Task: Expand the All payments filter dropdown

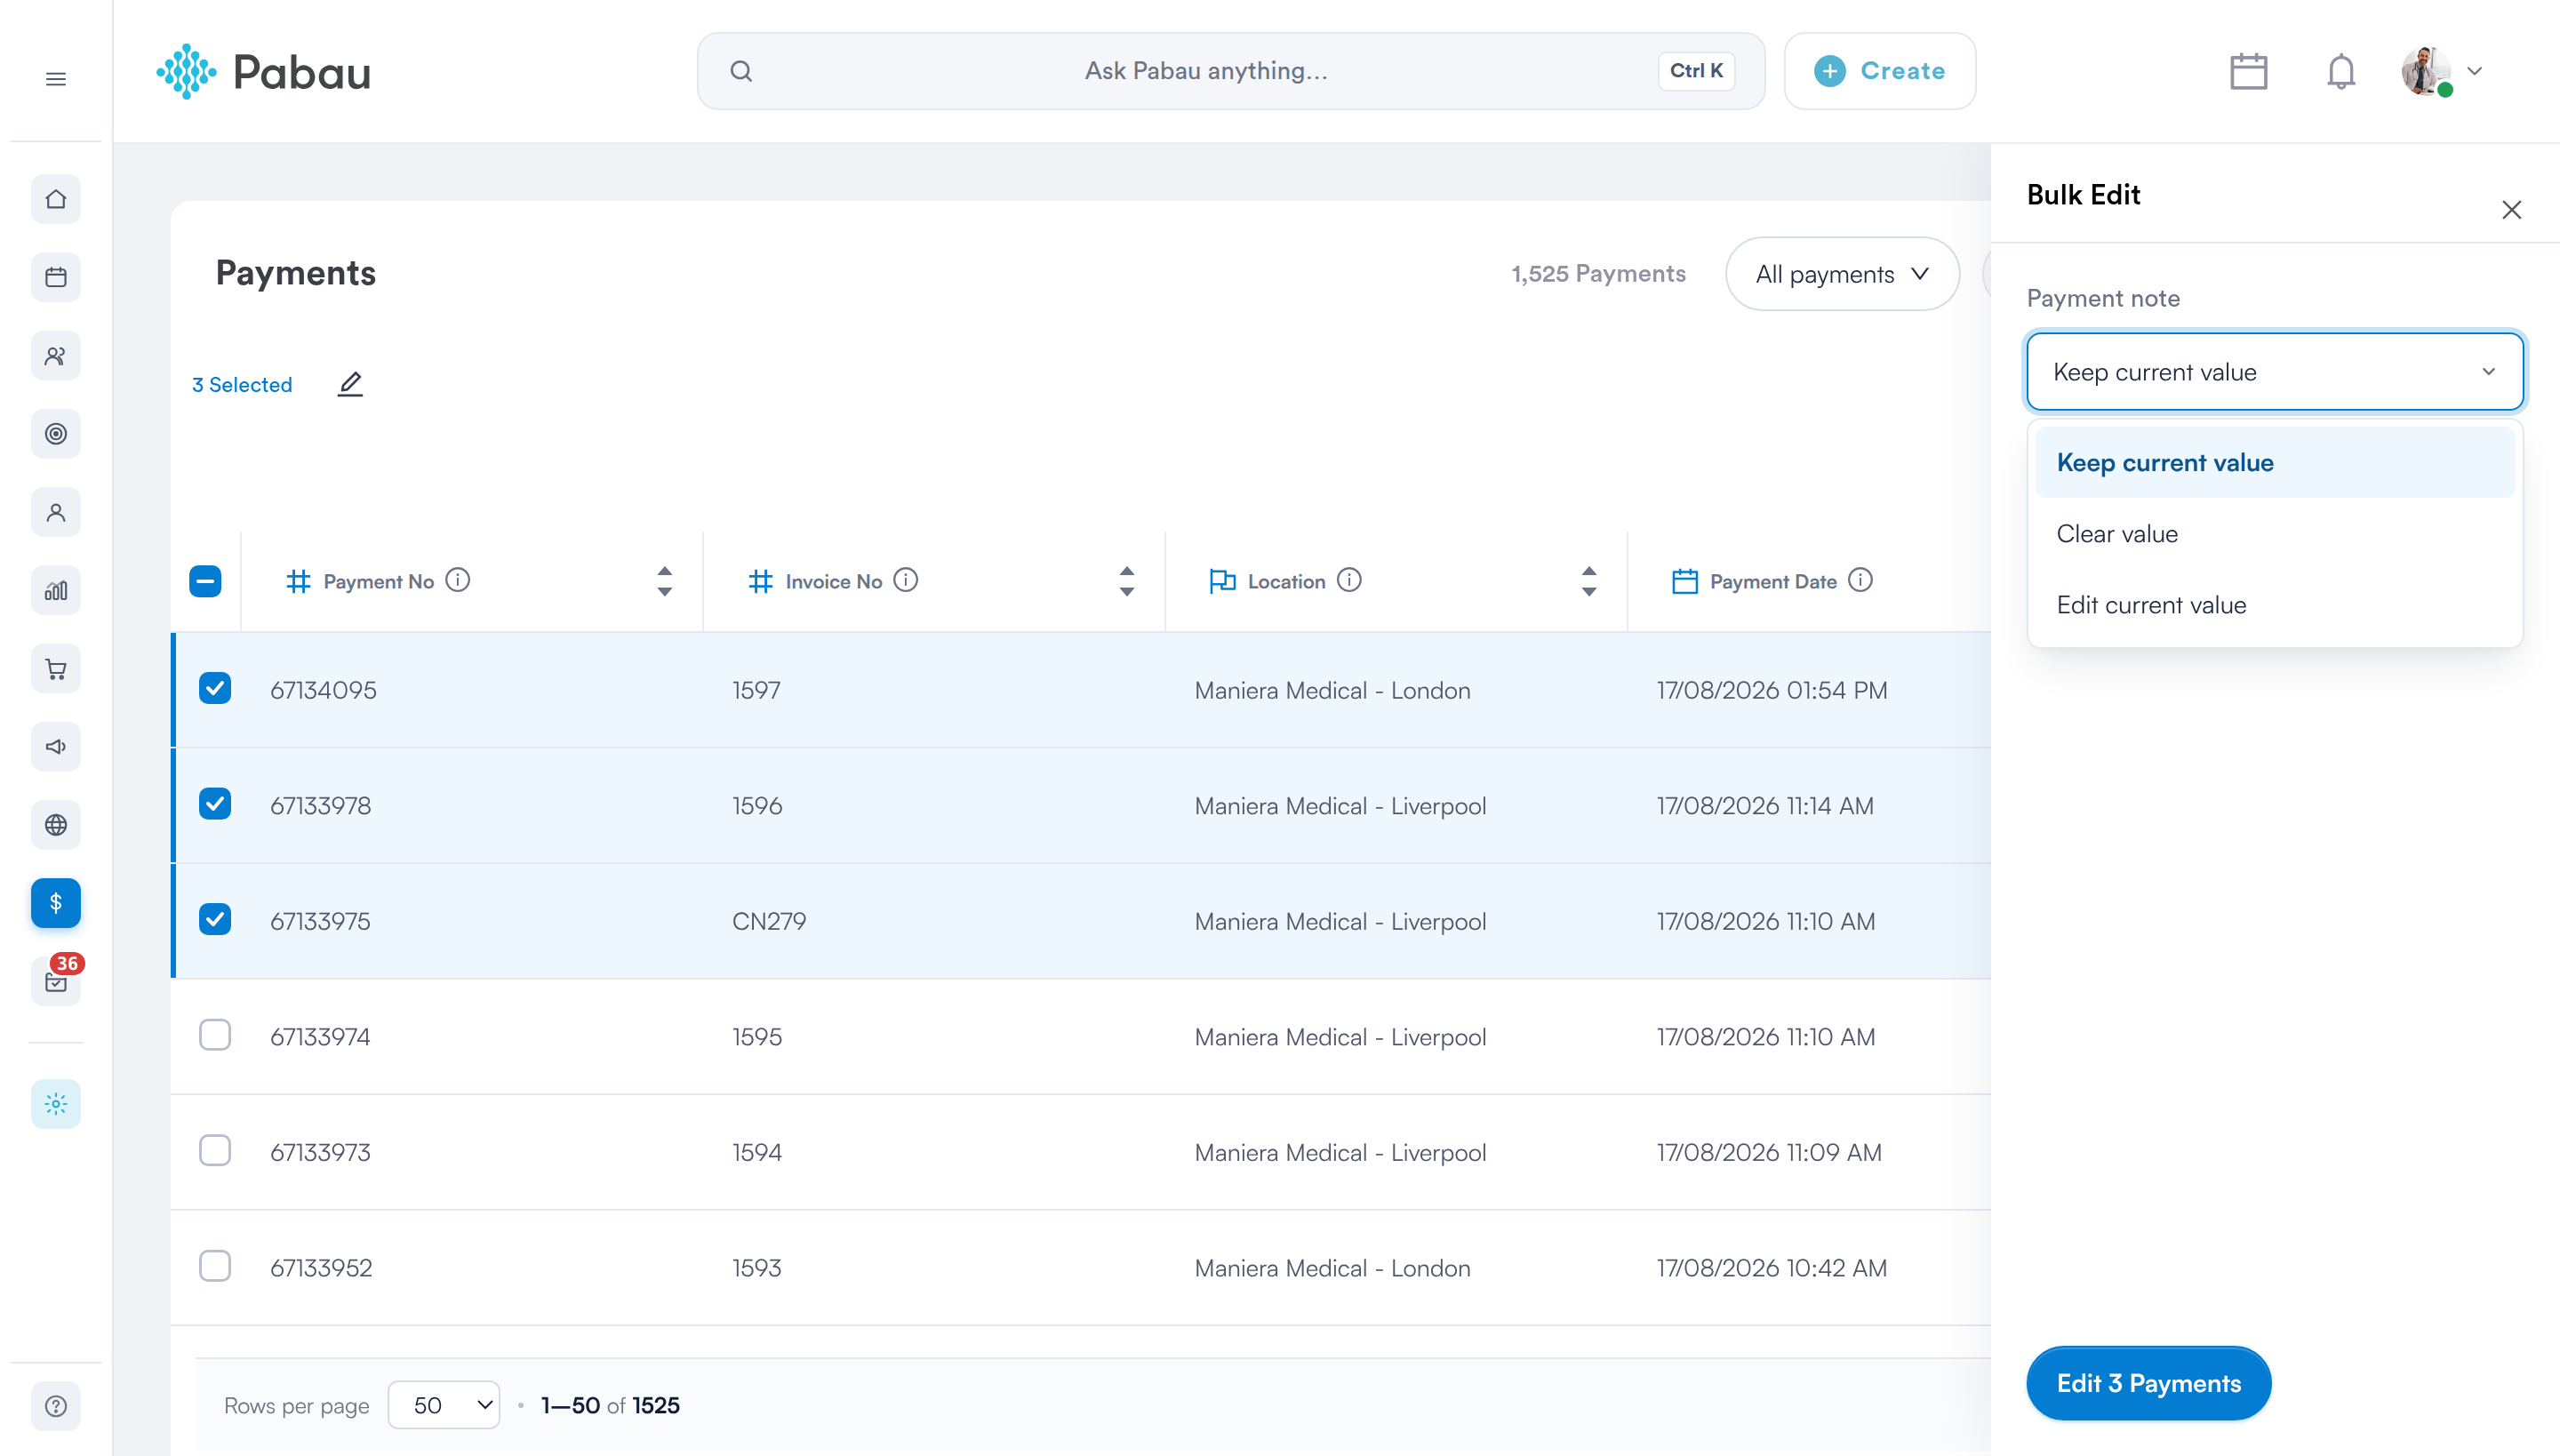Action: point(1842,274)
